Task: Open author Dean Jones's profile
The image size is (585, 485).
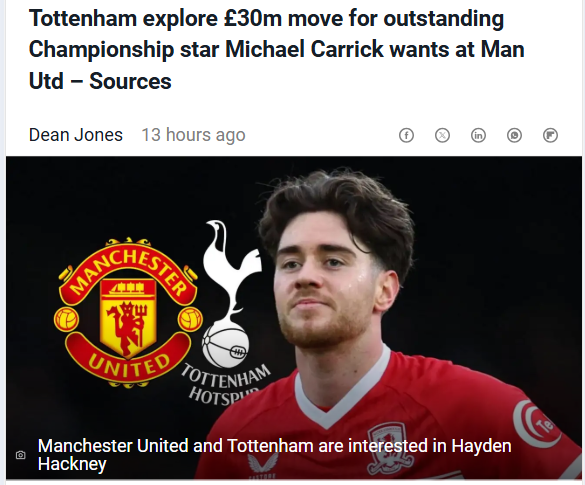Action: point(76,135)
